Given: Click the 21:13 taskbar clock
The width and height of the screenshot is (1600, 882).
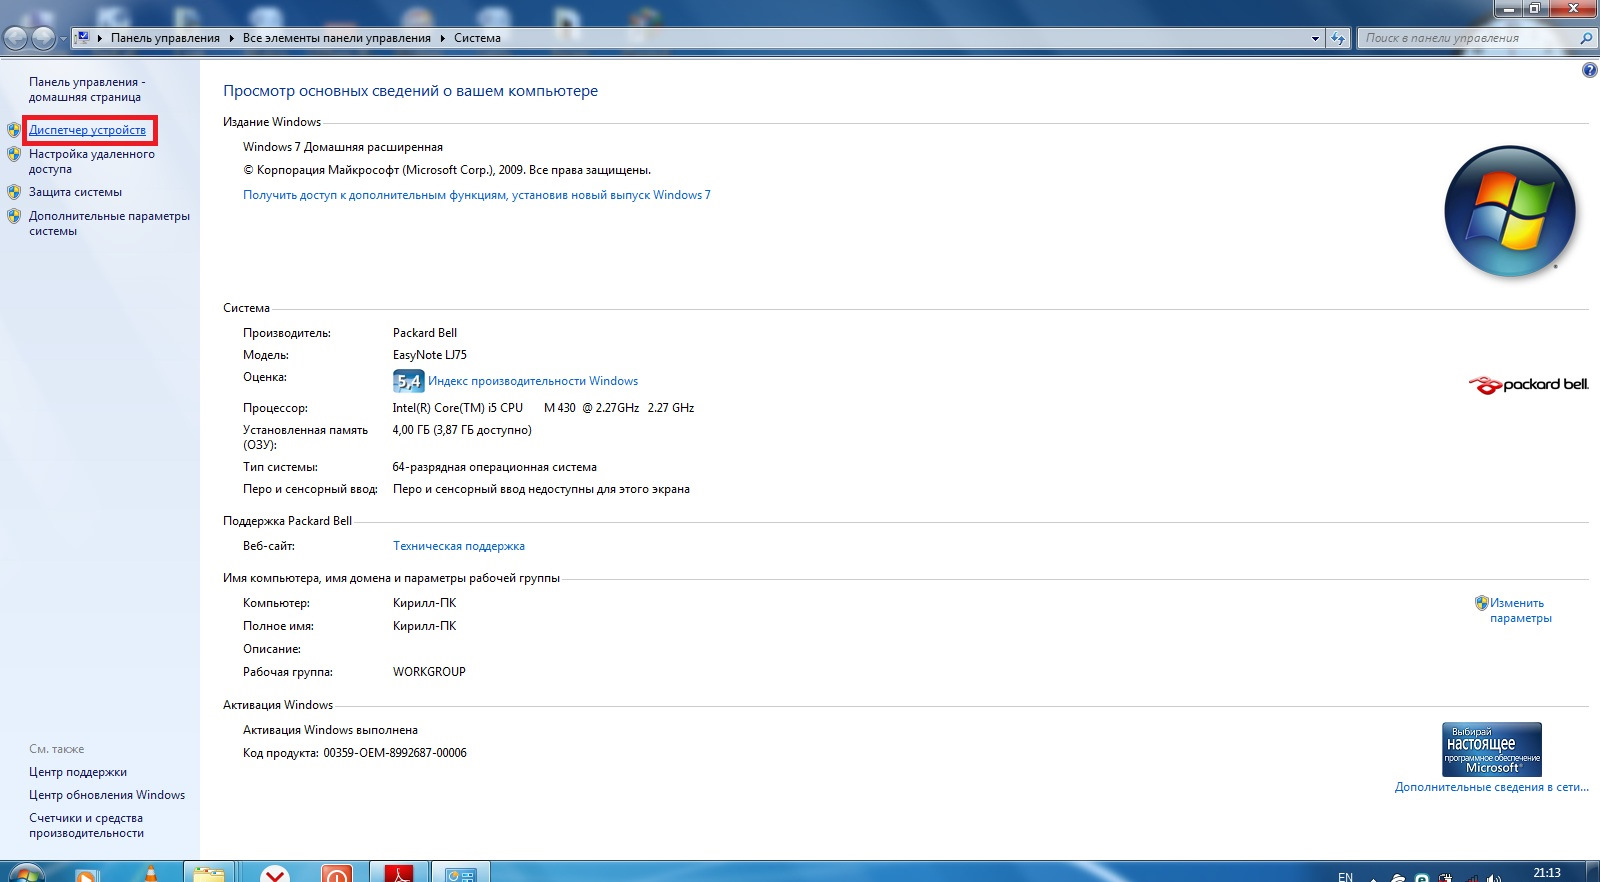Looking at the screenshot, I should (1547, 873).
